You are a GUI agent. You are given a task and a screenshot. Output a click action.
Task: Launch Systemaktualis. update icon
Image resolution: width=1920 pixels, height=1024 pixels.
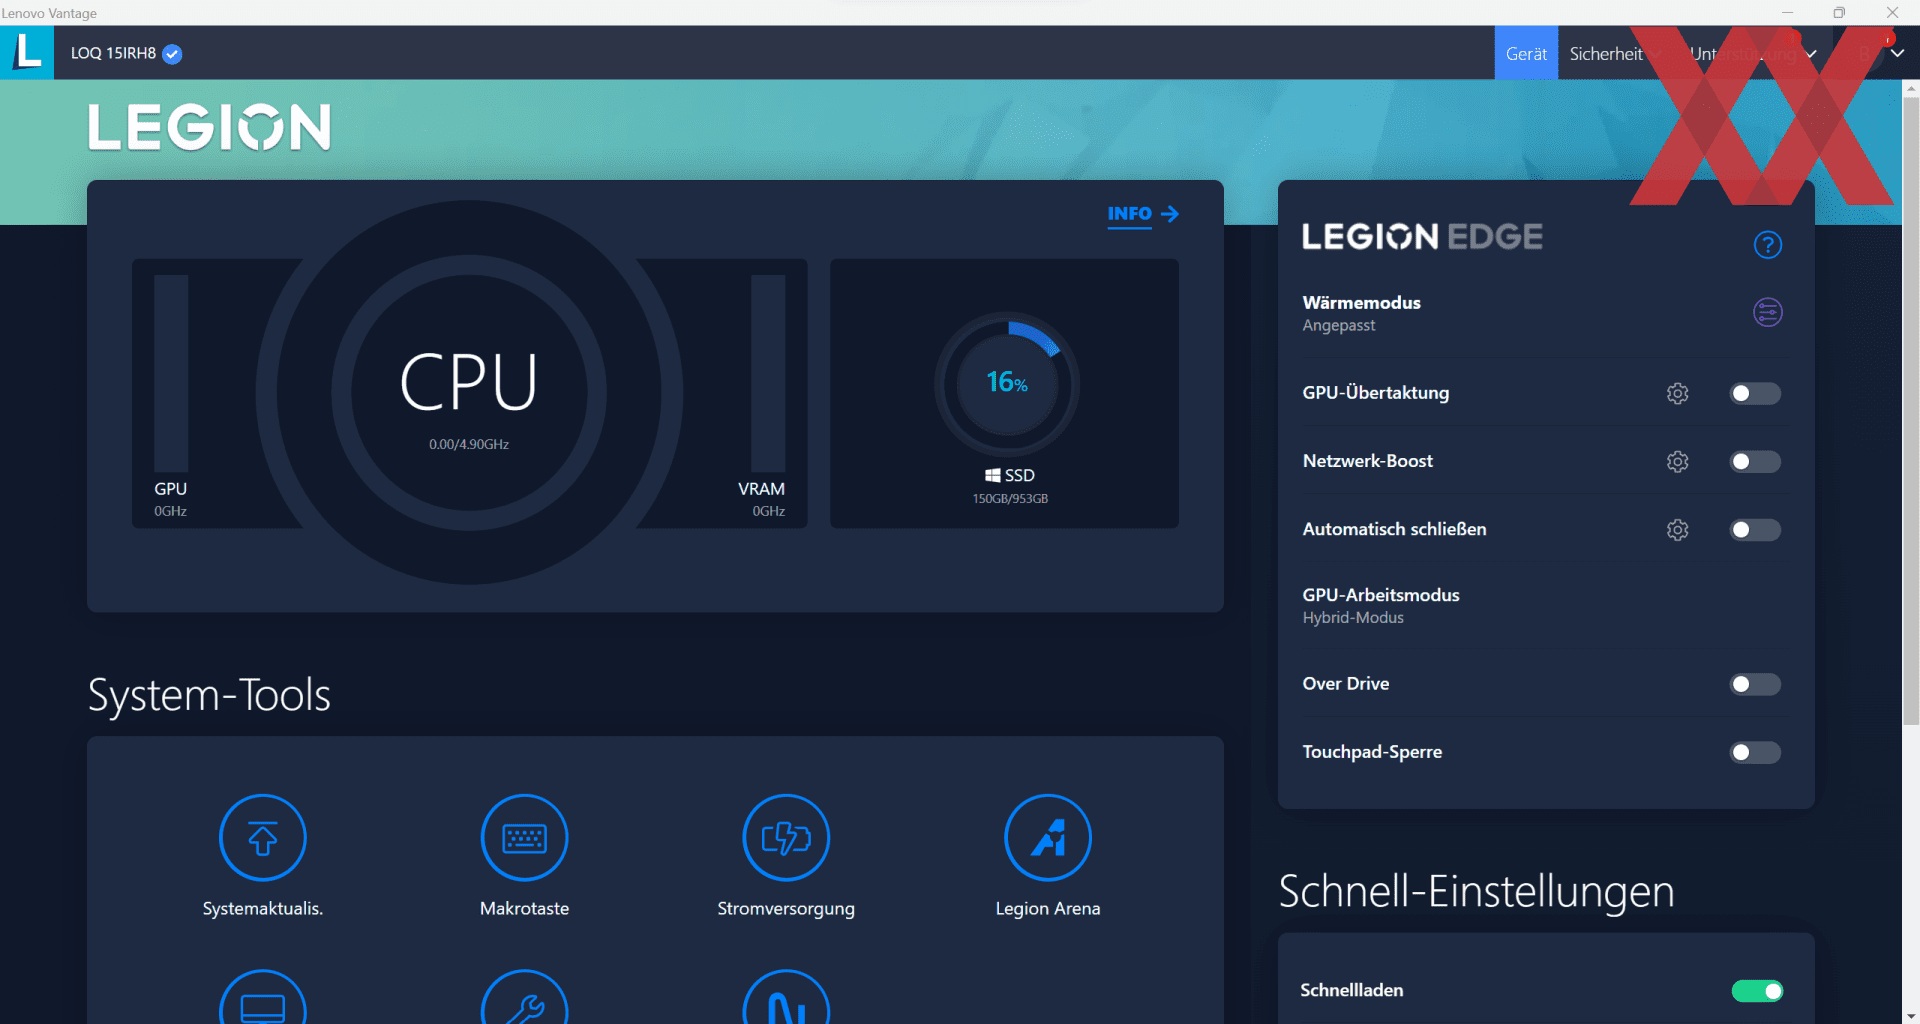pyautogui.click(x=262, y=838)
